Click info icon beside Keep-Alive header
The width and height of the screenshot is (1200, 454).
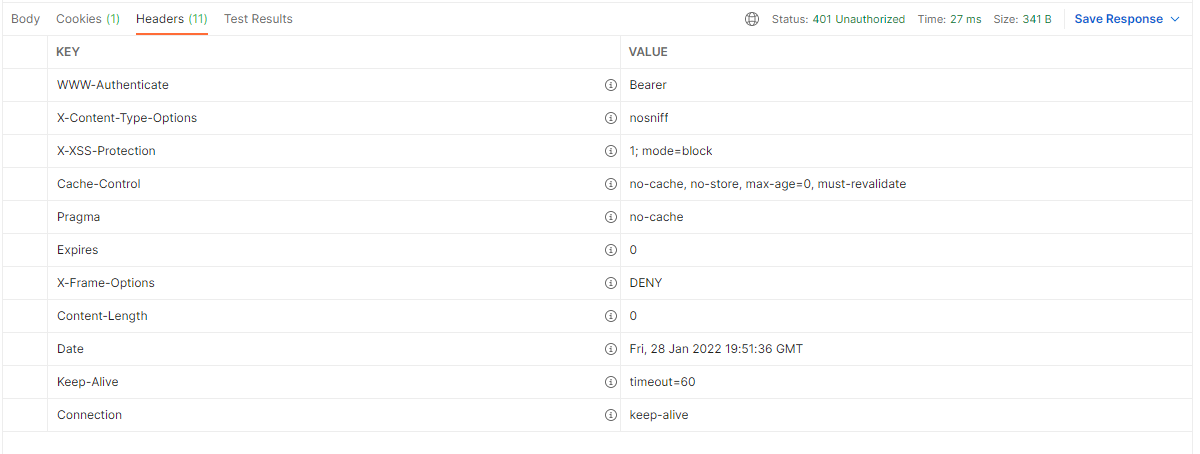coord(610,382)
